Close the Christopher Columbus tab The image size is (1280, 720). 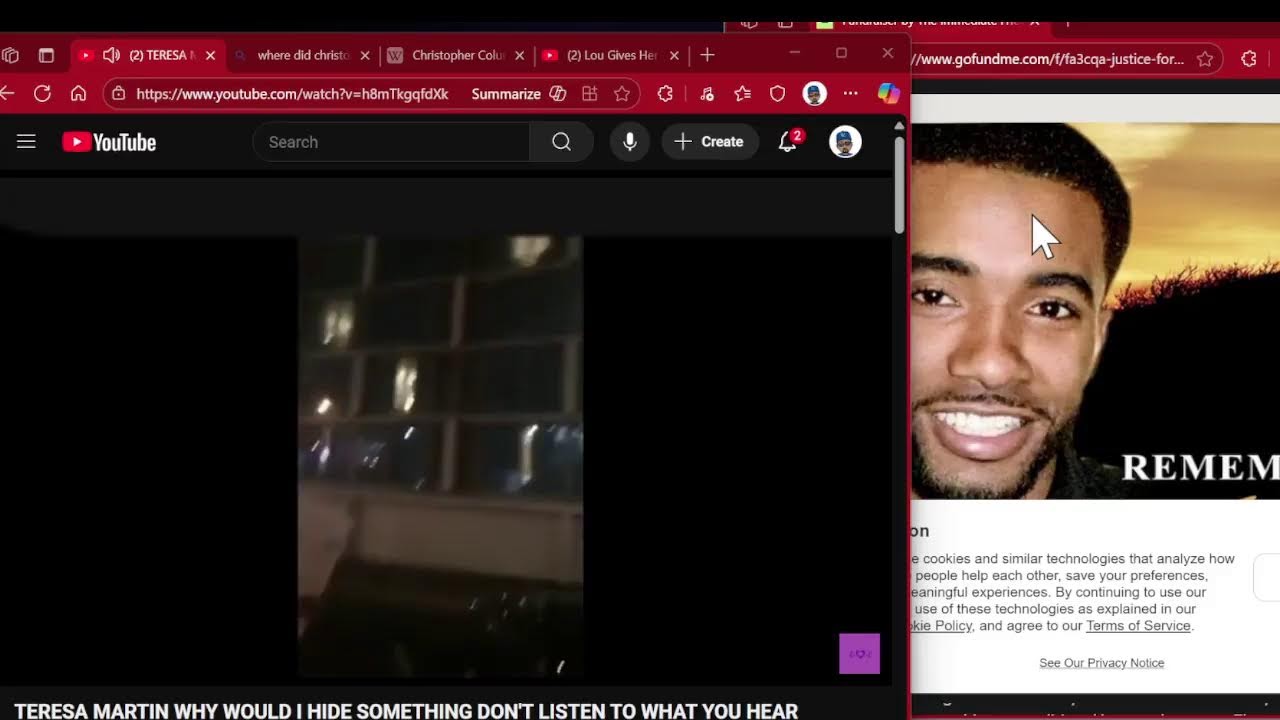pyautogui.click(x=520, y=55)
